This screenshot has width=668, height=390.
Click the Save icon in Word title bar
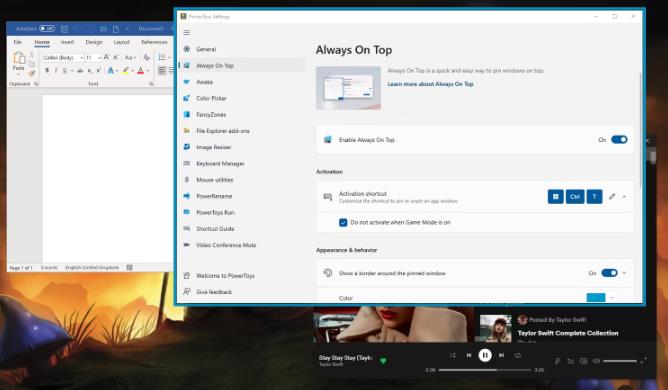[x=64, y=29]
